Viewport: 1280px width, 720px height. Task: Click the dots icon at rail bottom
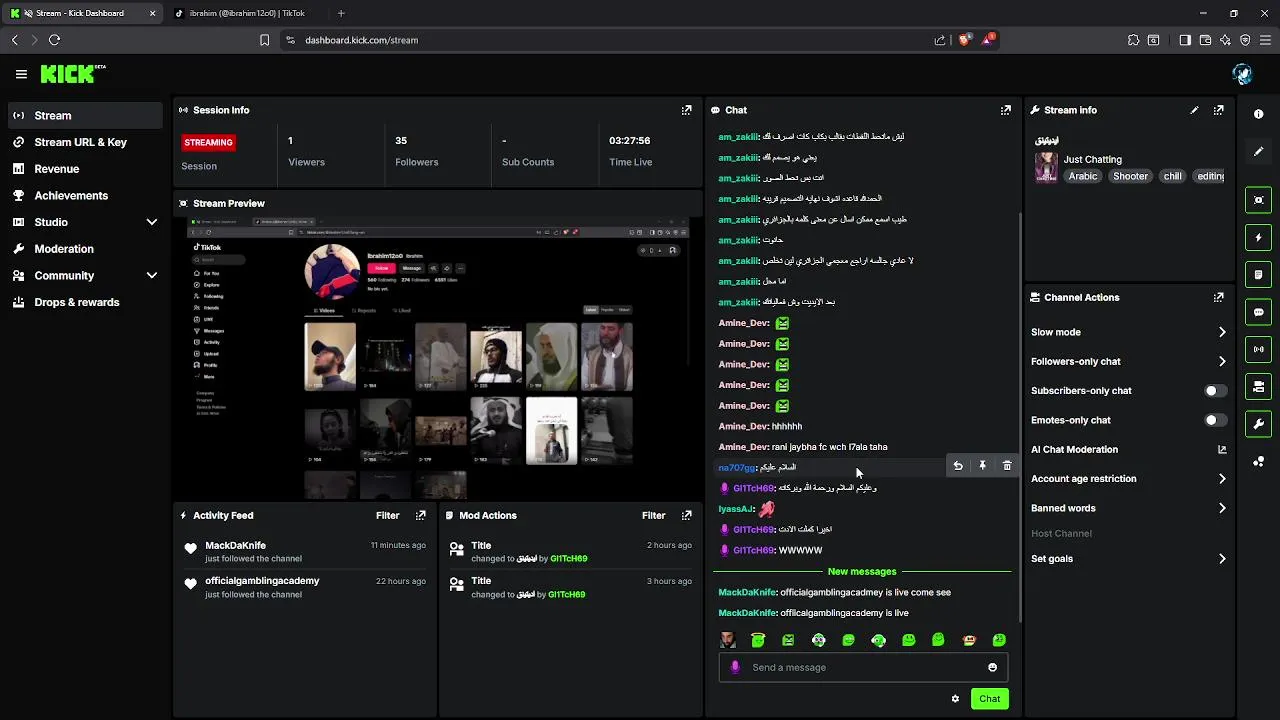(x=1258, y=461)
